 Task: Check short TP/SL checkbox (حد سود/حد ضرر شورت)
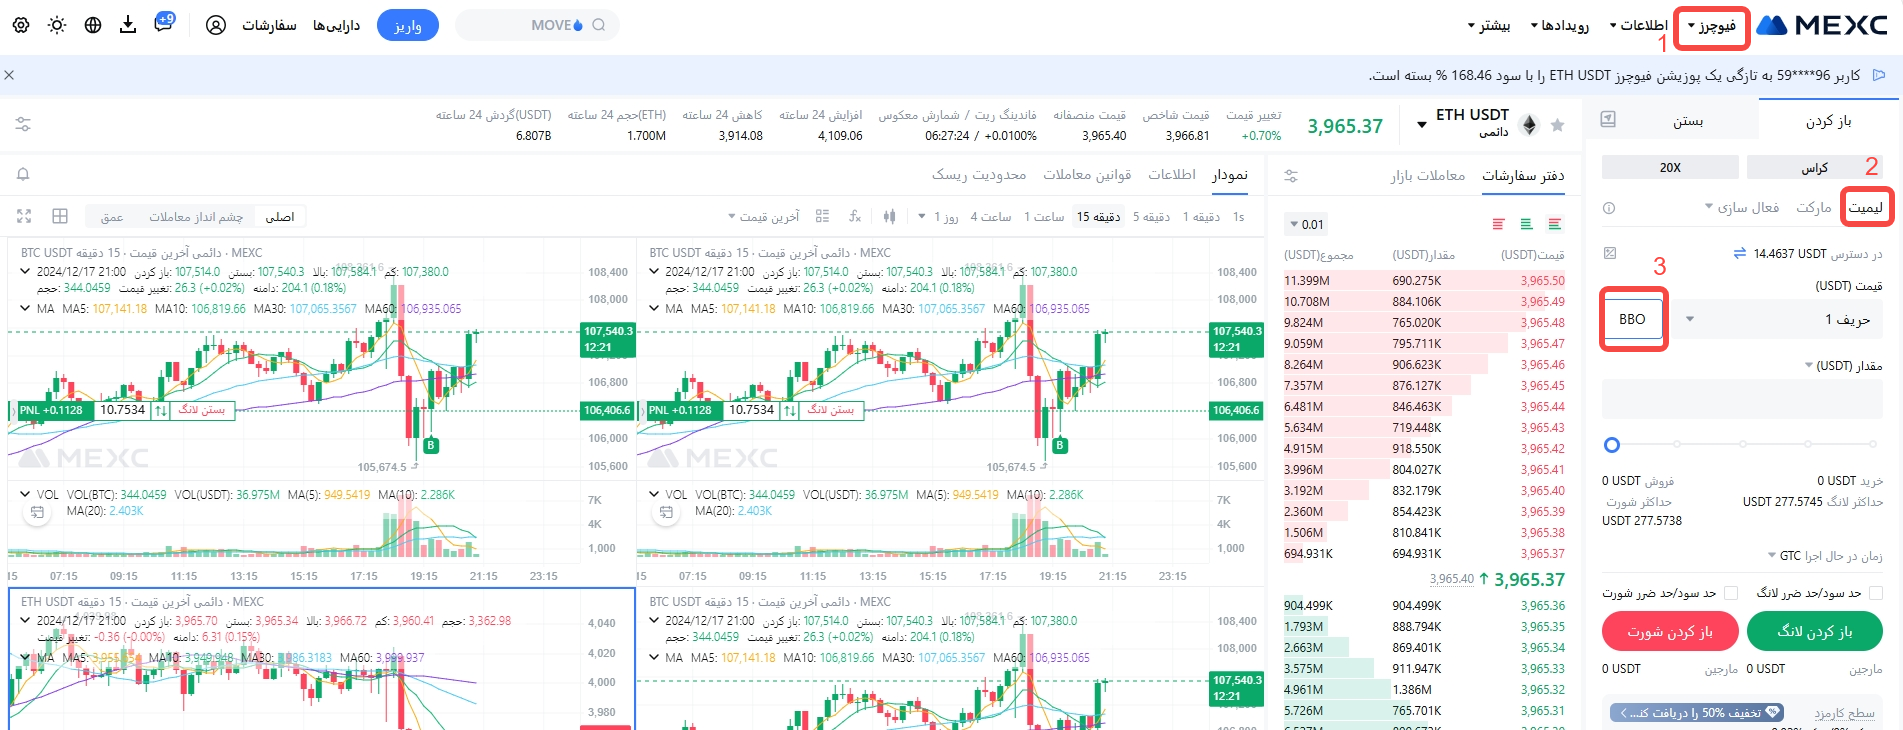click(1731, 593)
